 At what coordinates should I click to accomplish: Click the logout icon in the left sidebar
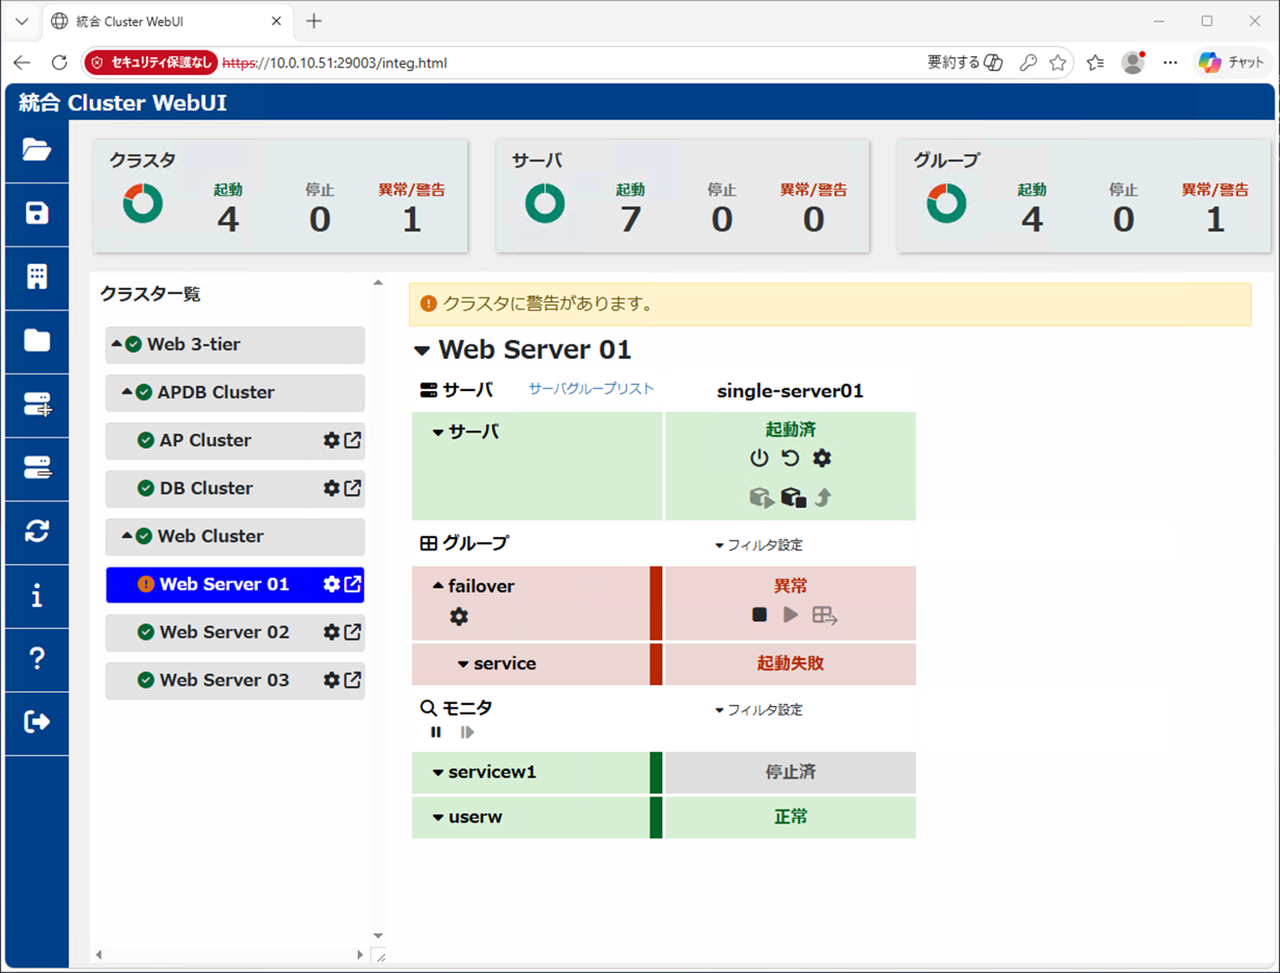click(x=37, y=721)
